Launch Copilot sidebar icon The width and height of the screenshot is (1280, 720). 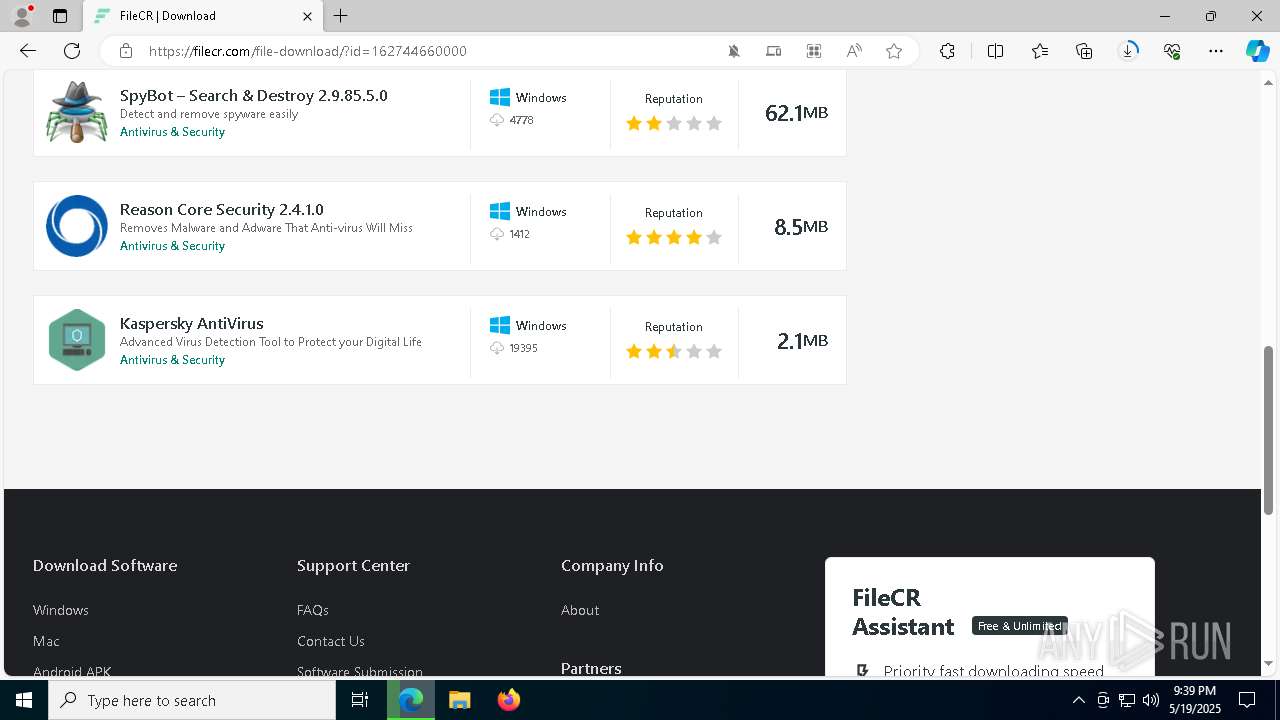[1257, 51]
